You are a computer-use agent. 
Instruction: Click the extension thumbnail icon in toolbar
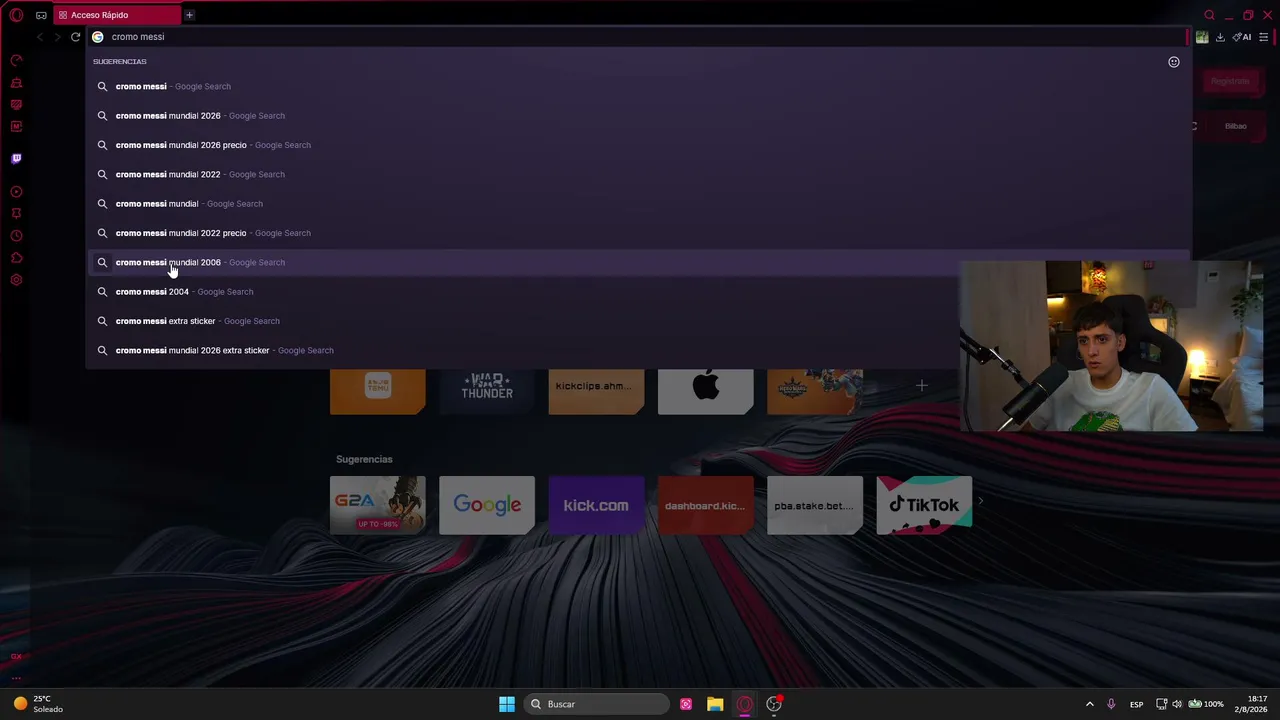point(1202,37)
